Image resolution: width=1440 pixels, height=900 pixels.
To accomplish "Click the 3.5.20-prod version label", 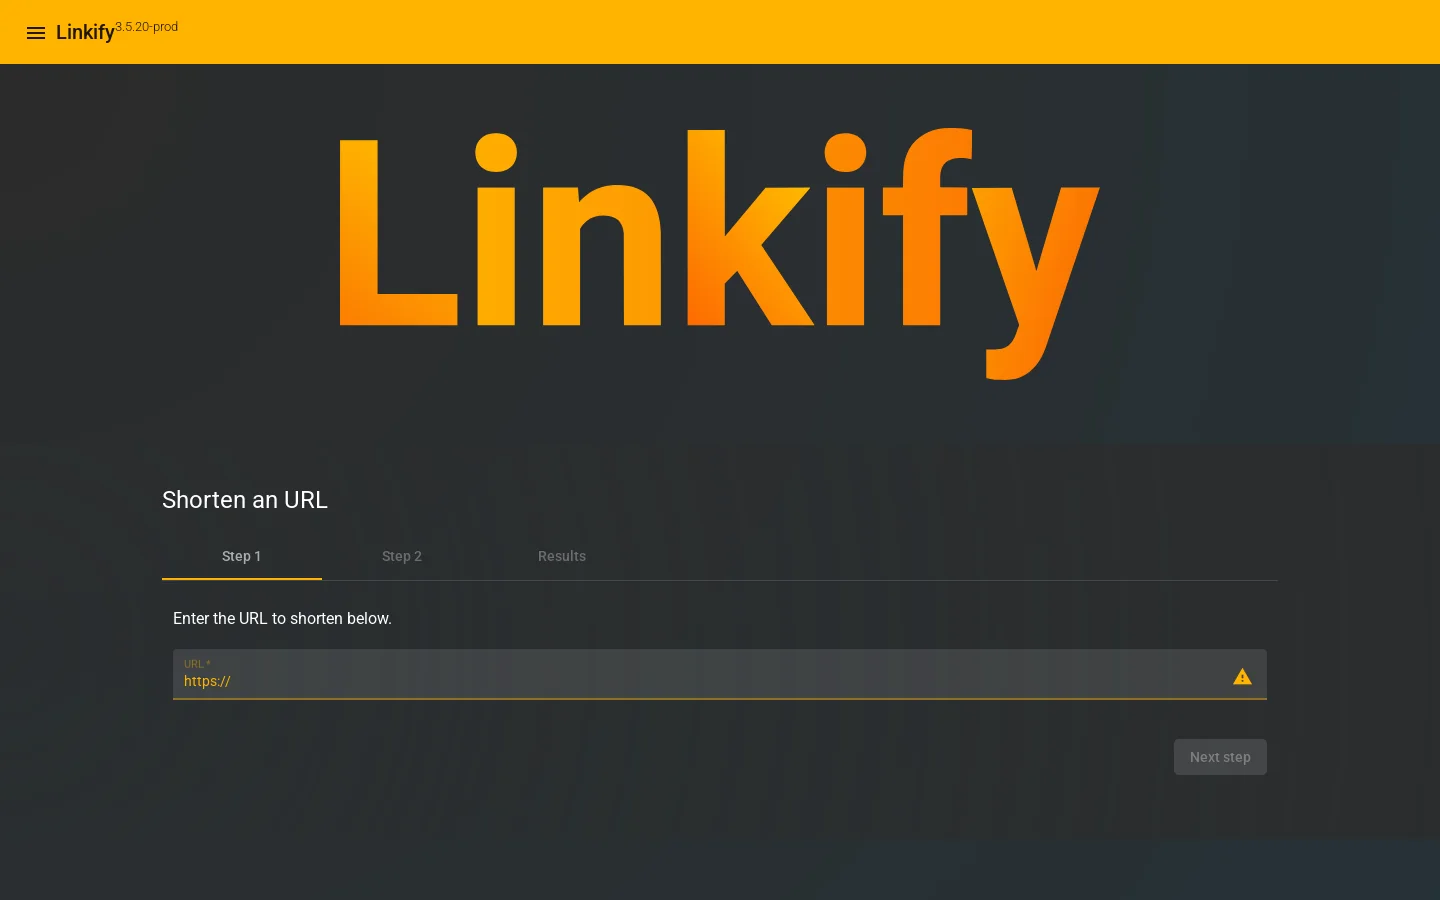I will point(146,27).
